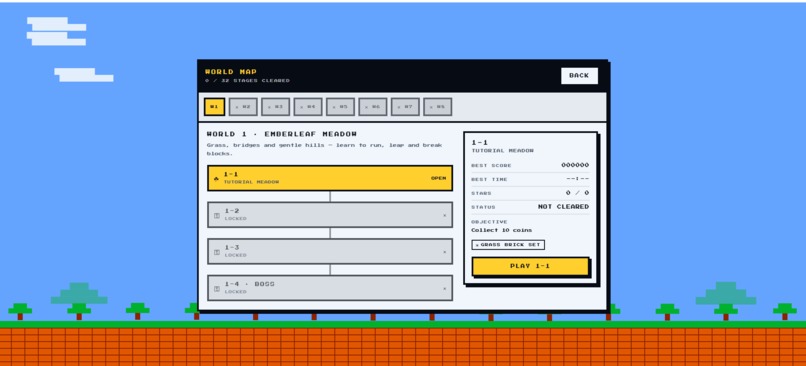Click the objective Collect 10 coins
Image resolution: width=806 pixels, height=366 pixels.
[502, 230]
